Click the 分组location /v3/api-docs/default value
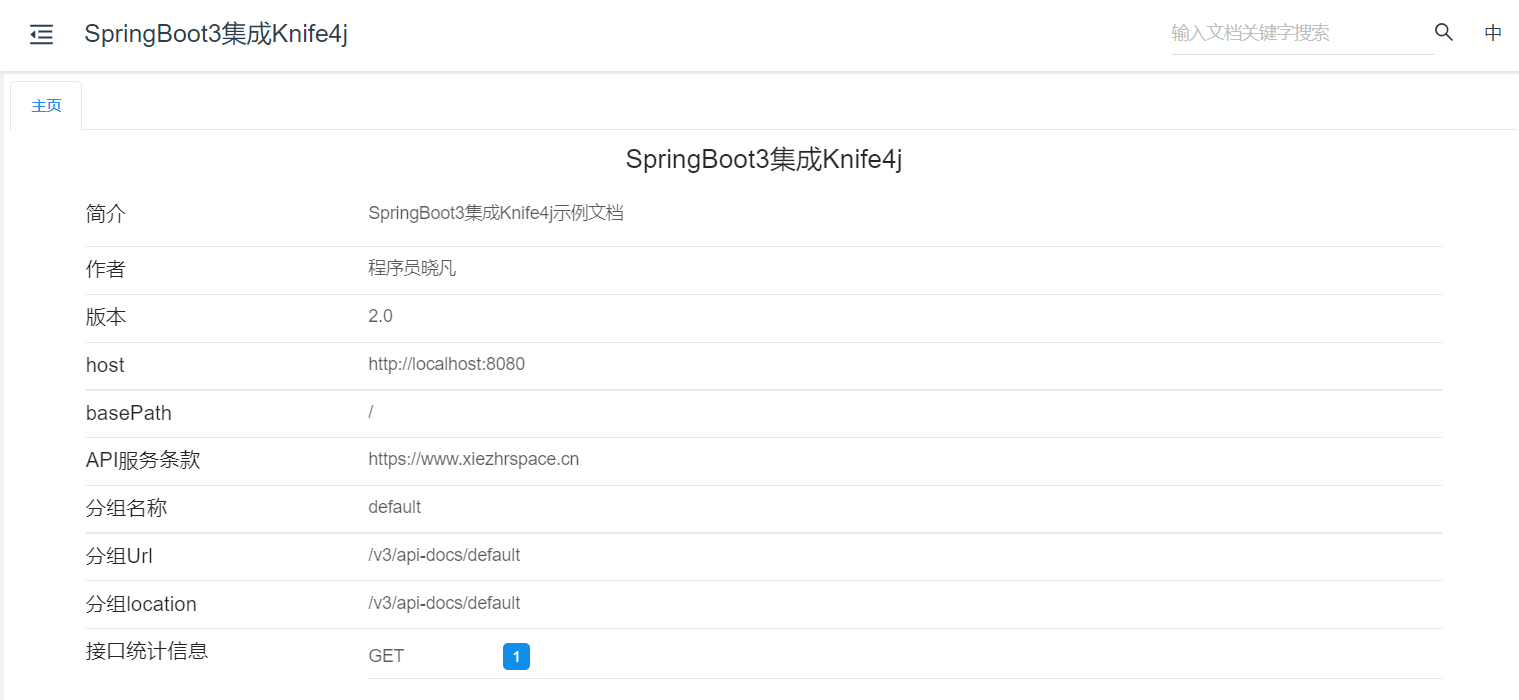This screenshot has height=700, width=1519. pos(444,603)
